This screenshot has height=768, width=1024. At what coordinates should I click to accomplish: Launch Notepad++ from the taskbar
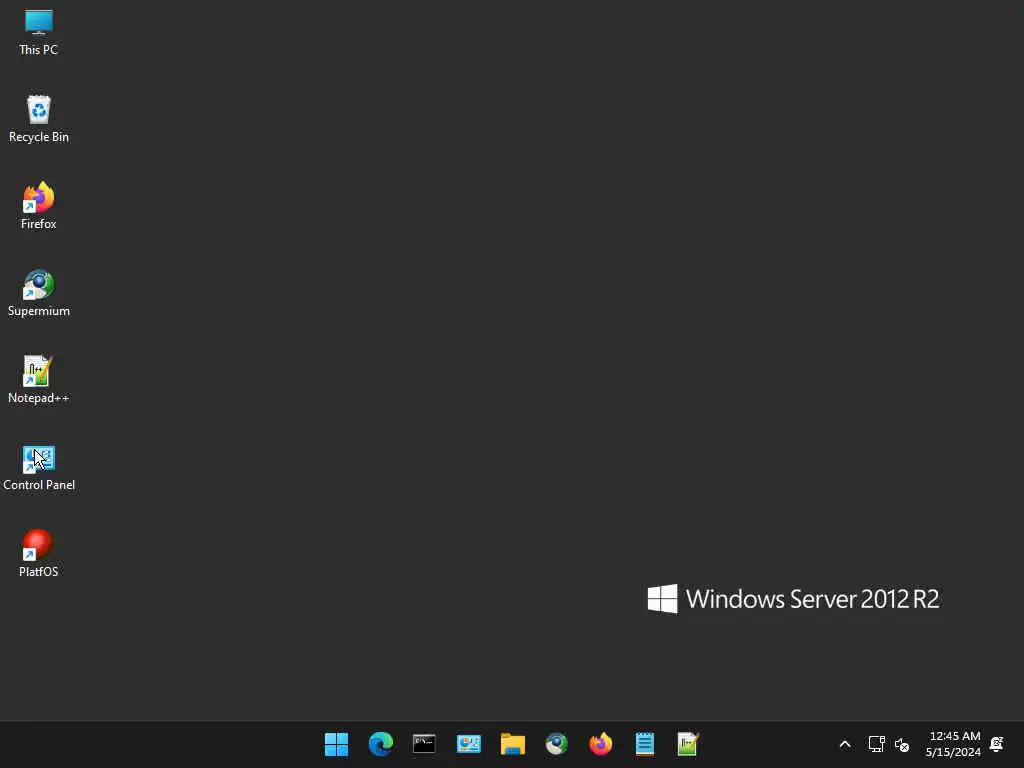pos(688,744)
